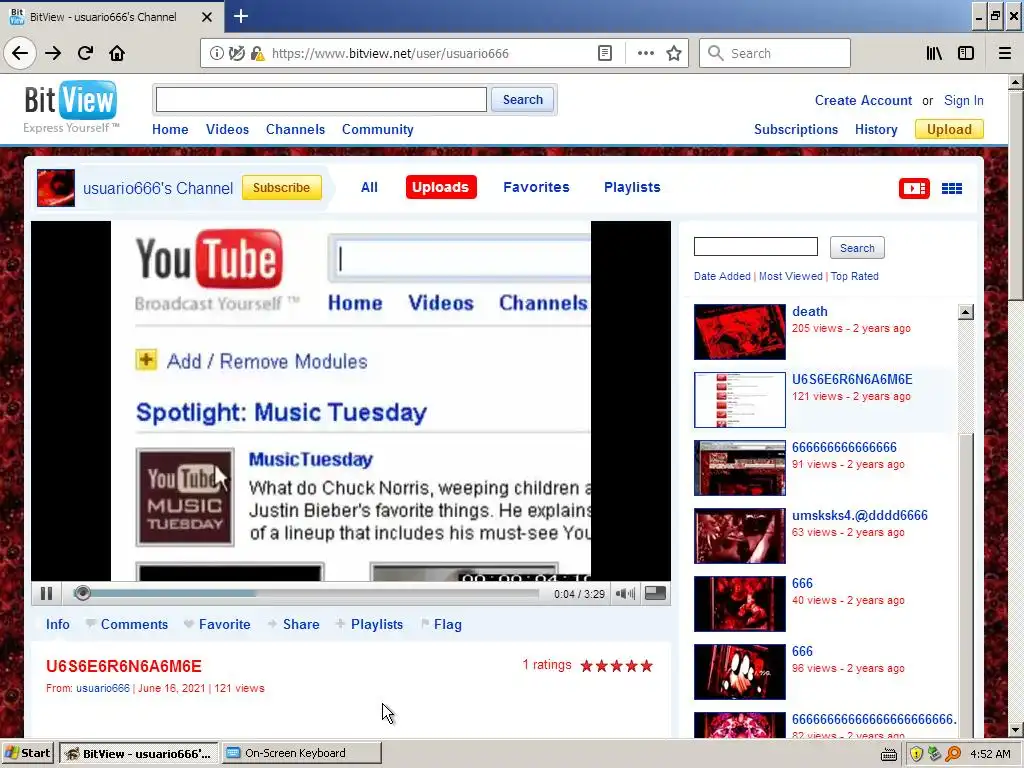Click the video progress seek bar
This screenshot has width=1024, height=768.
[307, 594]
